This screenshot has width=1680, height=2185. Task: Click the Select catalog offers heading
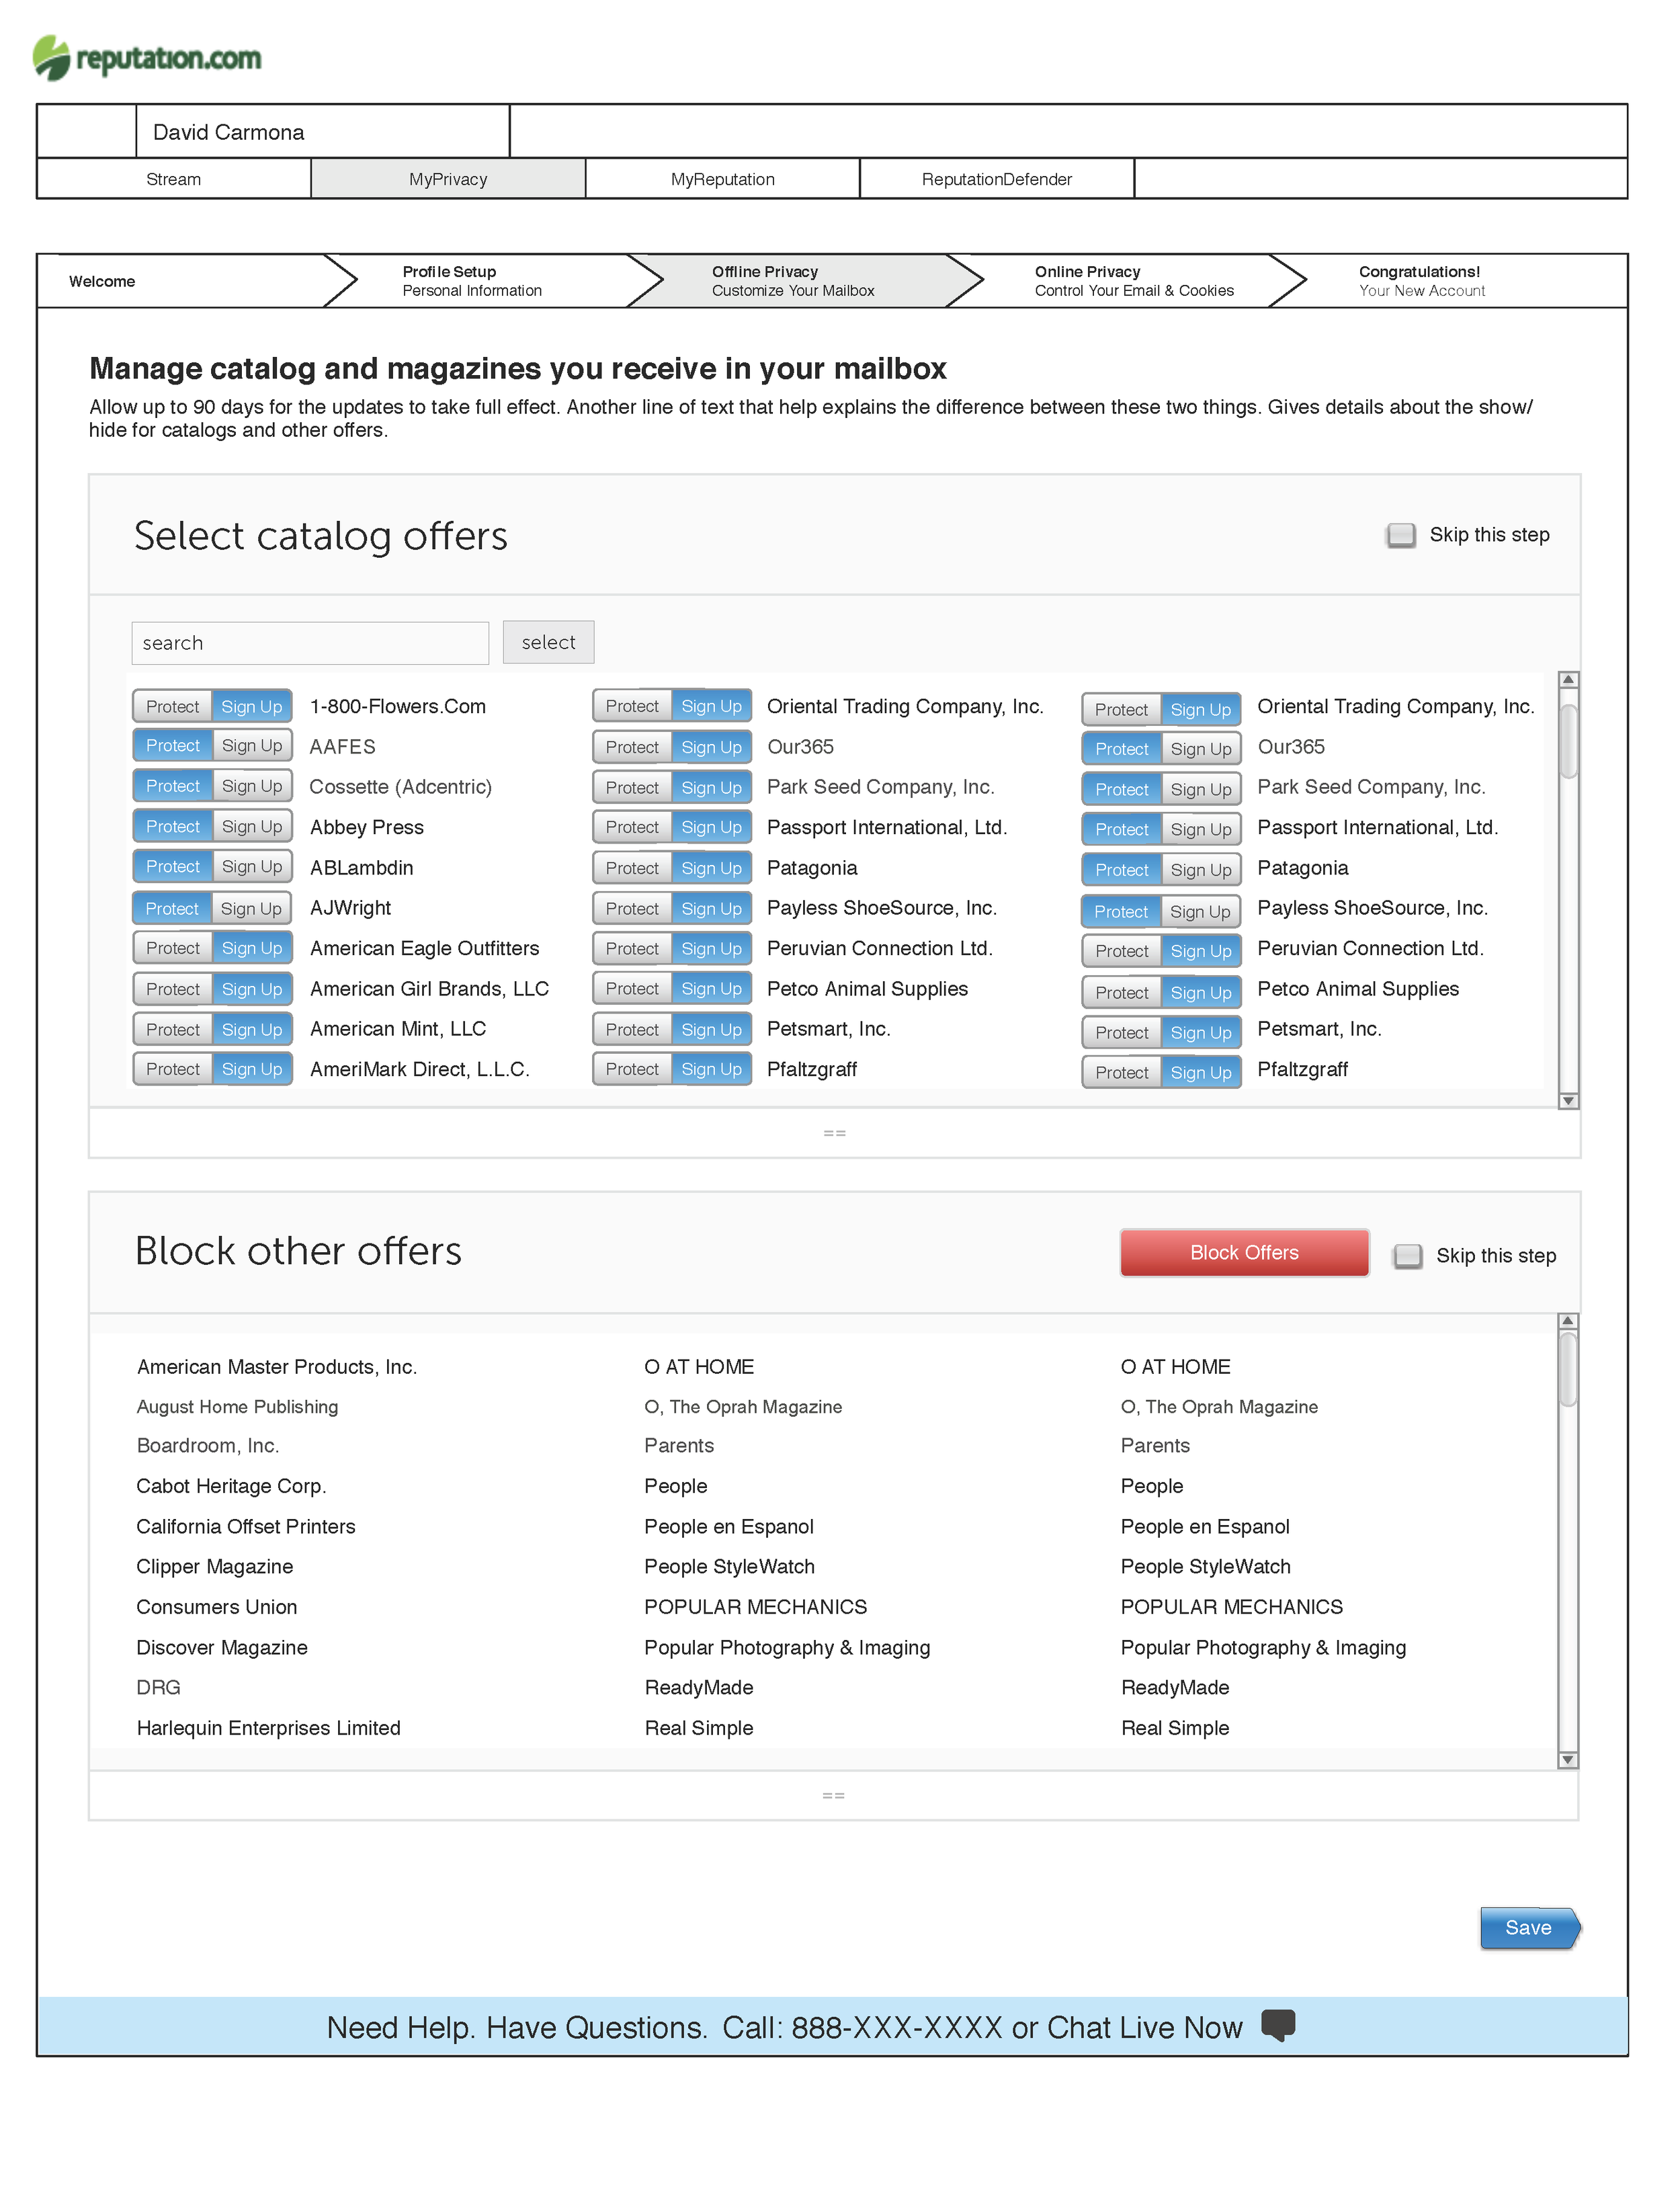click(x=321, y=536)
